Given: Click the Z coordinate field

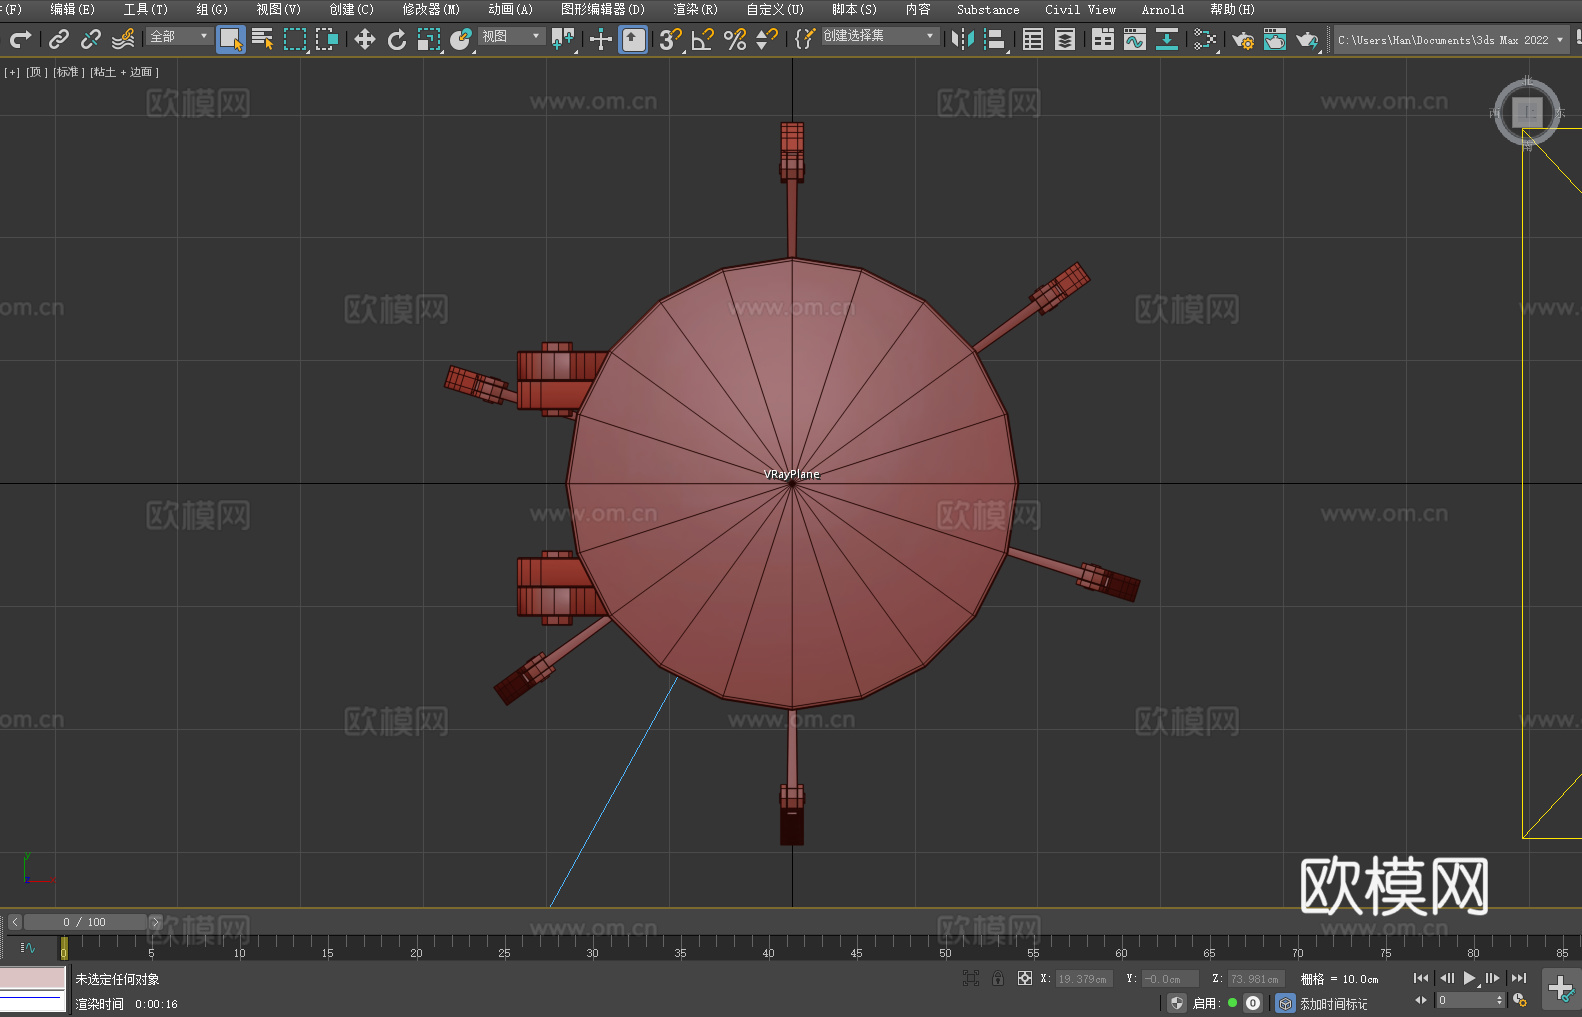Looking at the screenshot, I should [x=1254, y=979].
